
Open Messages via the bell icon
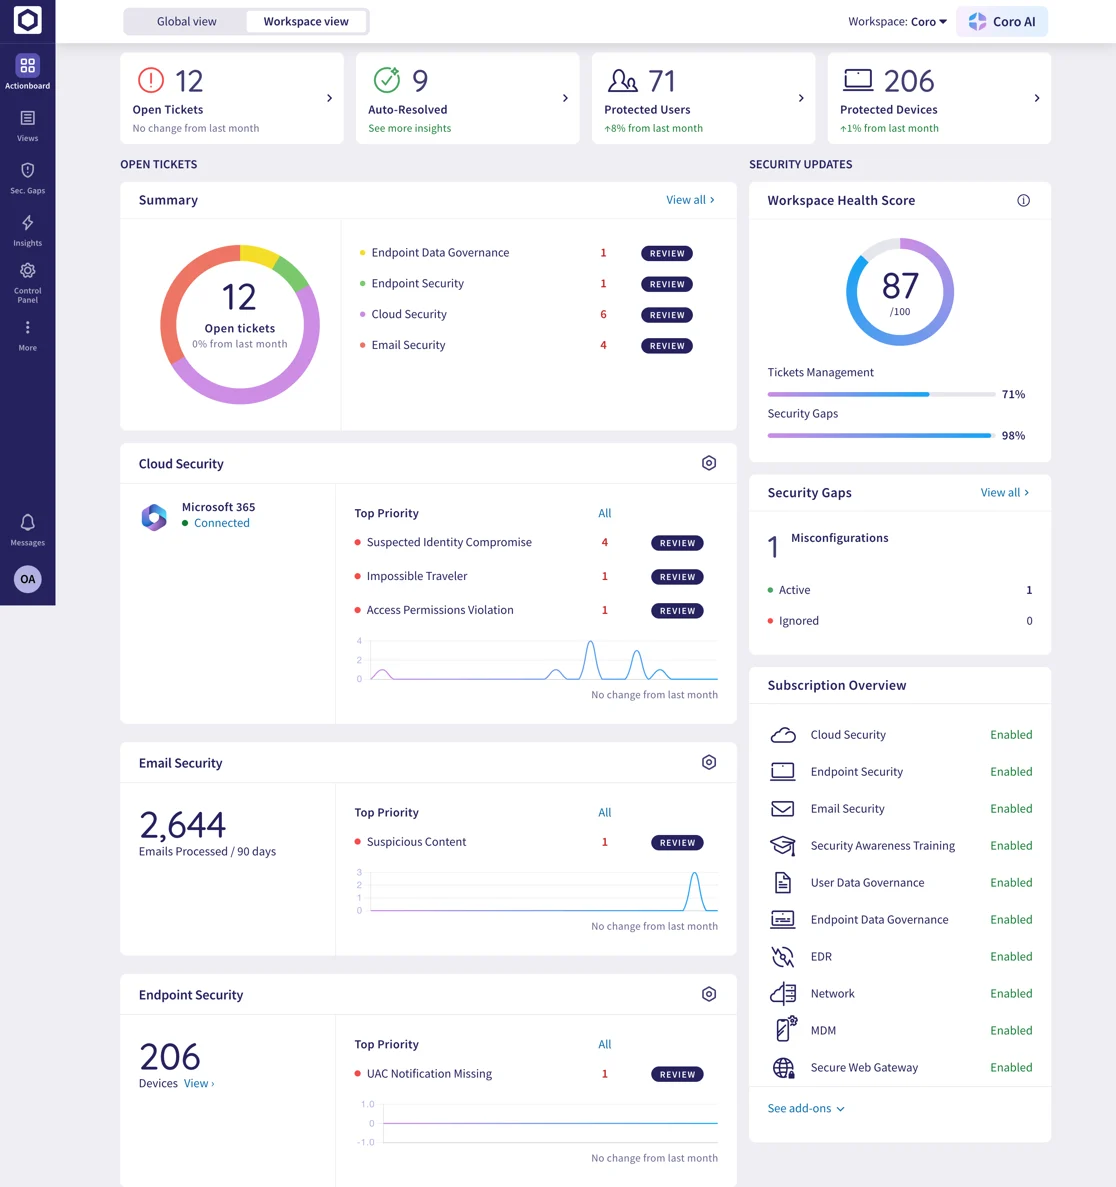point(27,529)
